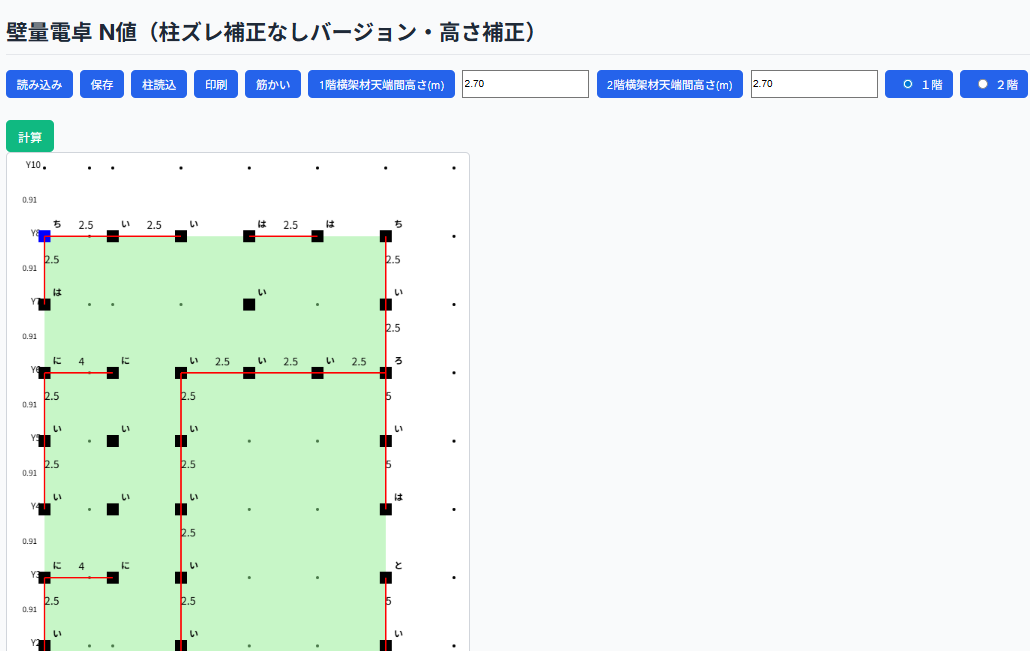
Task: Select the 1階 radio option
Action: pos(919,84)
